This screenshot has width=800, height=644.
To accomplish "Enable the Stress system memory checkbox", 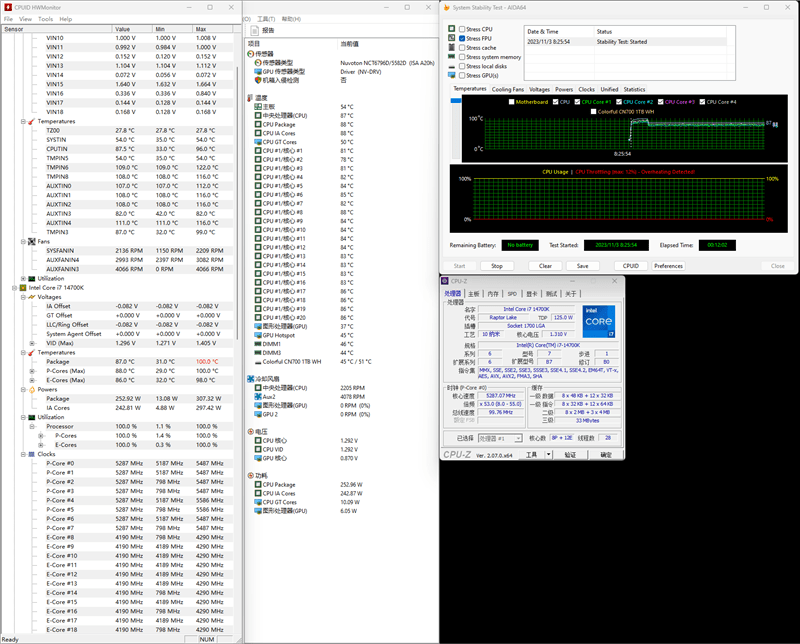I will (x=462, y=57).
